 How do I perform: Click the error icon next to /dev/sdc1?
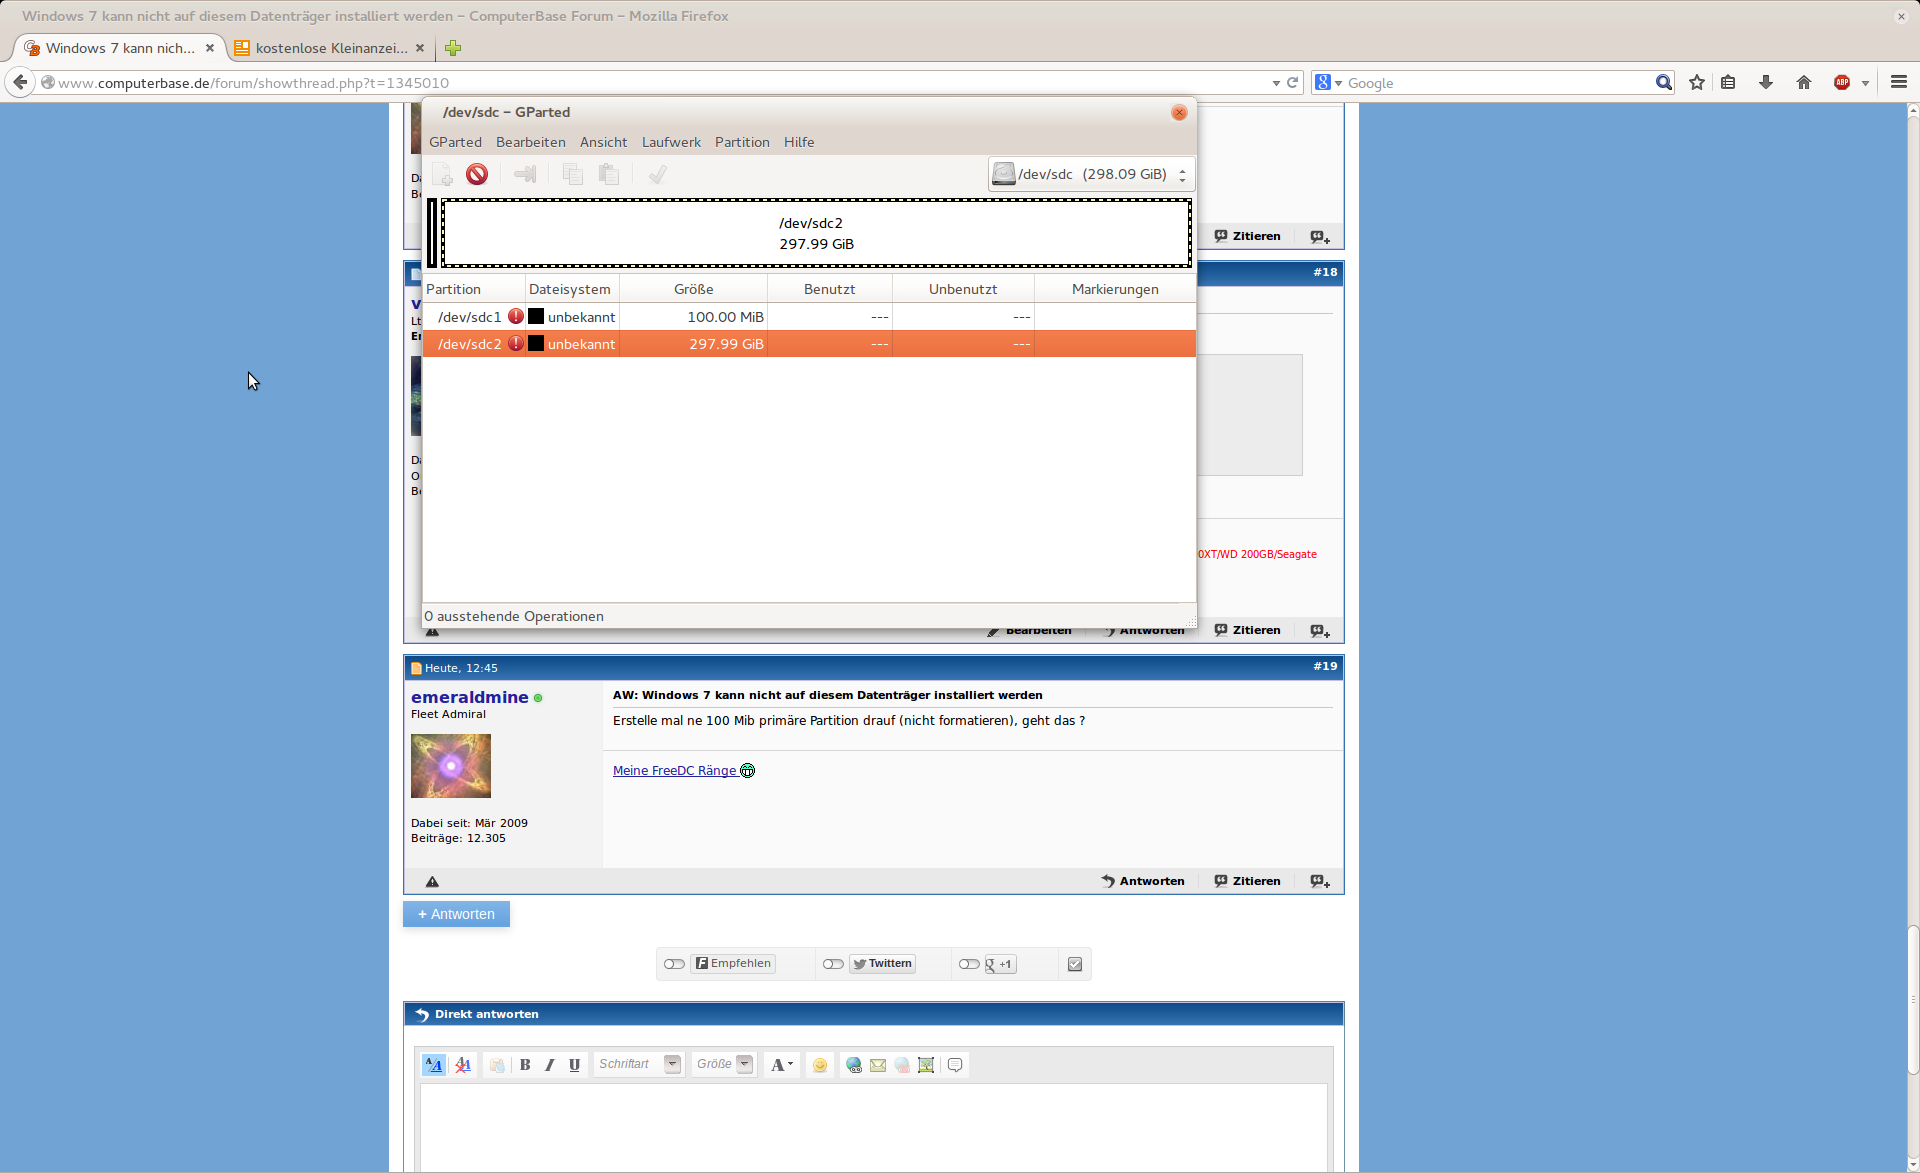tap(516, 317)
